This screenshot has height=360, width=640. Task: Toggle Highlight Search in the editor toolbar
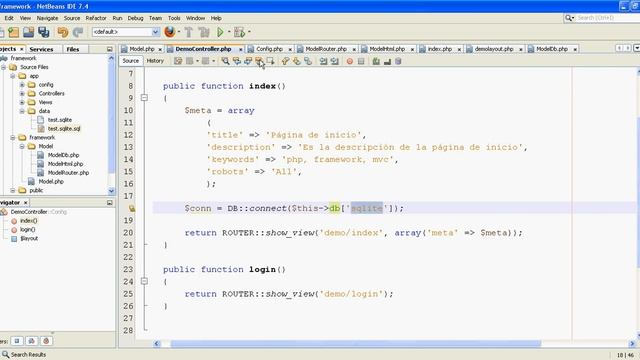pyautogui.click(x=259, y=61)
